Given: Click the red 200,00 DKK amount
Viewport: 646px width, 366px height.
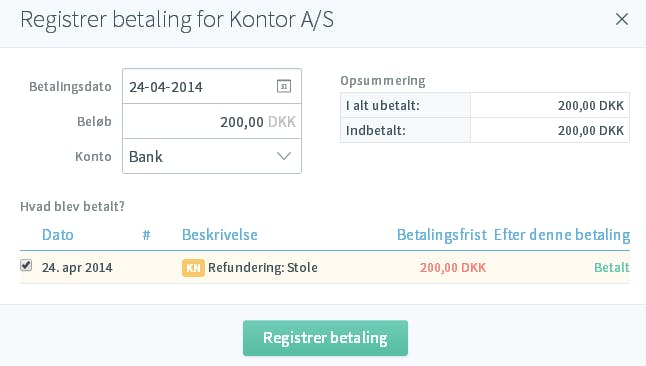Looking at the screenshot, I should (x=453, y=268).
